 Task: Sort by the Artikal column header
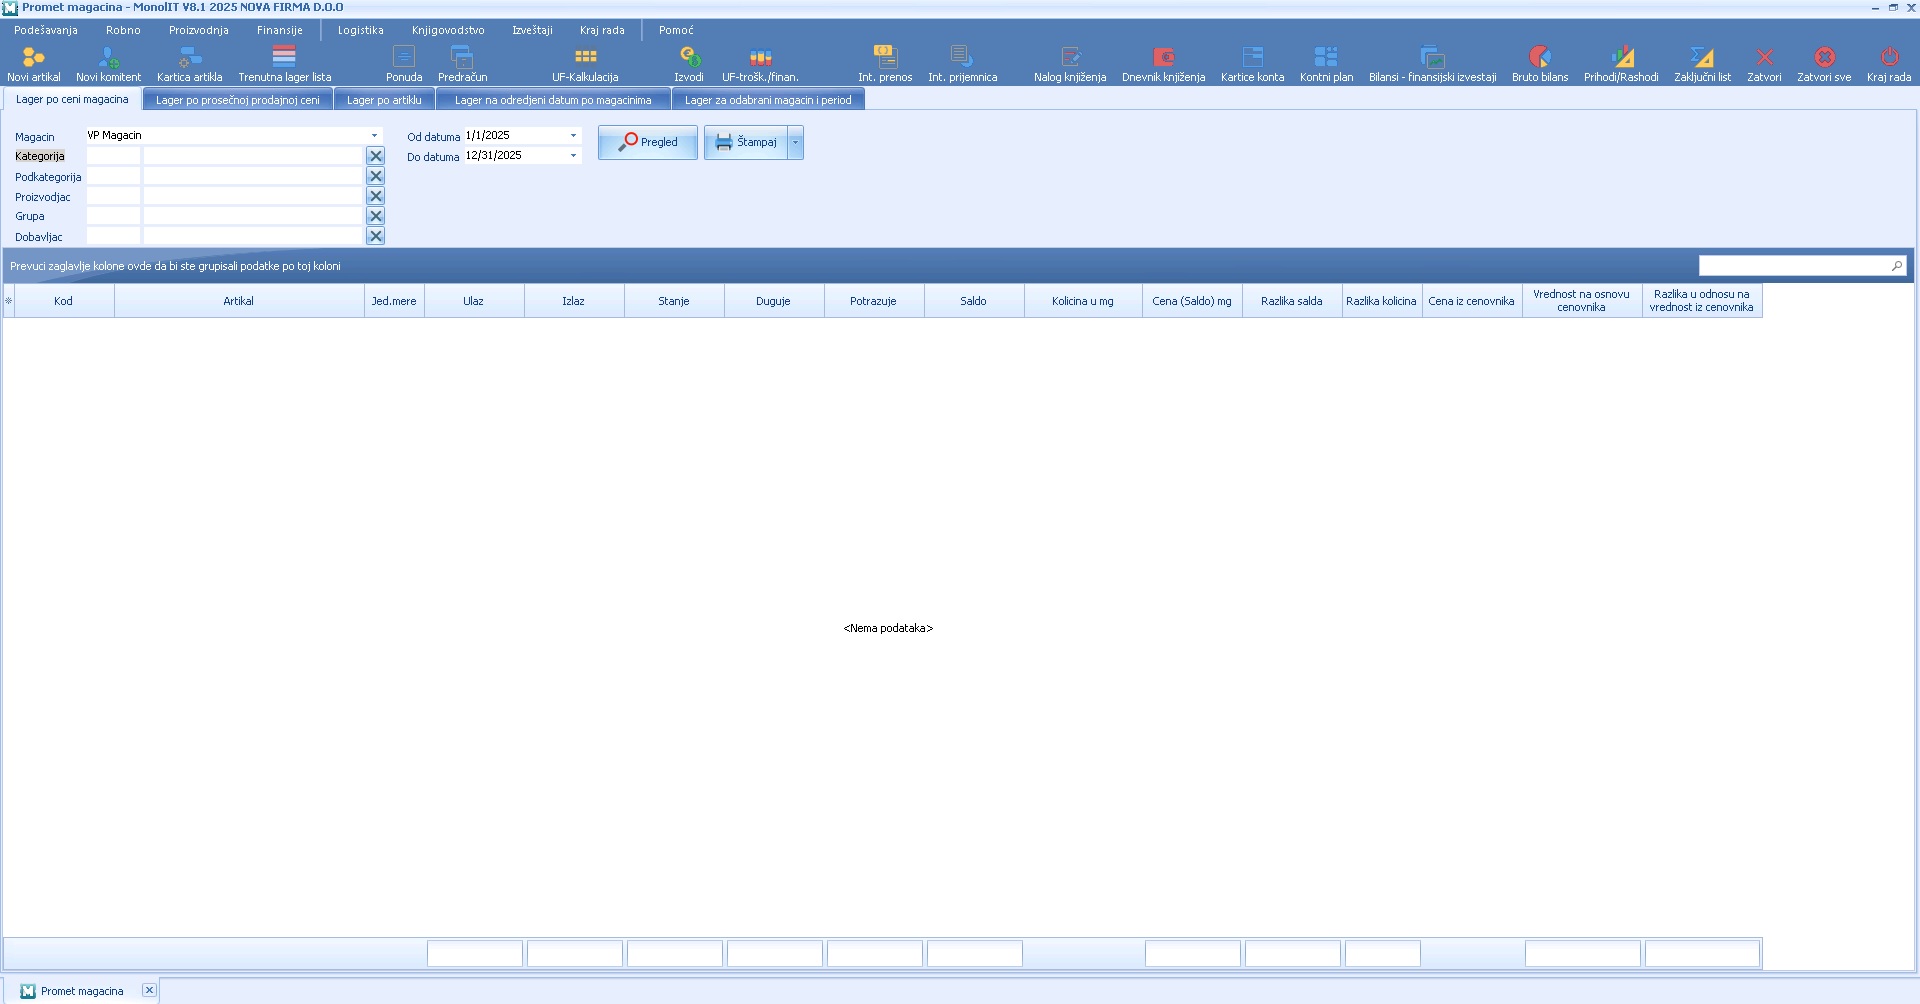coord(239,301)
